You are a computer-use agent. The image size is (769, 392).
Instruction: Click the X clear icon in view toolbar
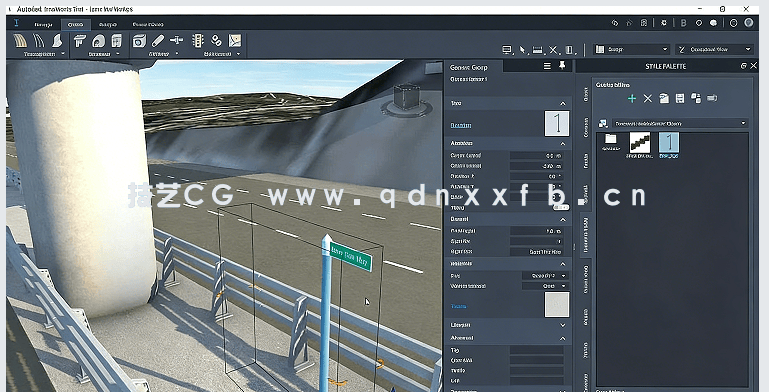pos(553,50)
